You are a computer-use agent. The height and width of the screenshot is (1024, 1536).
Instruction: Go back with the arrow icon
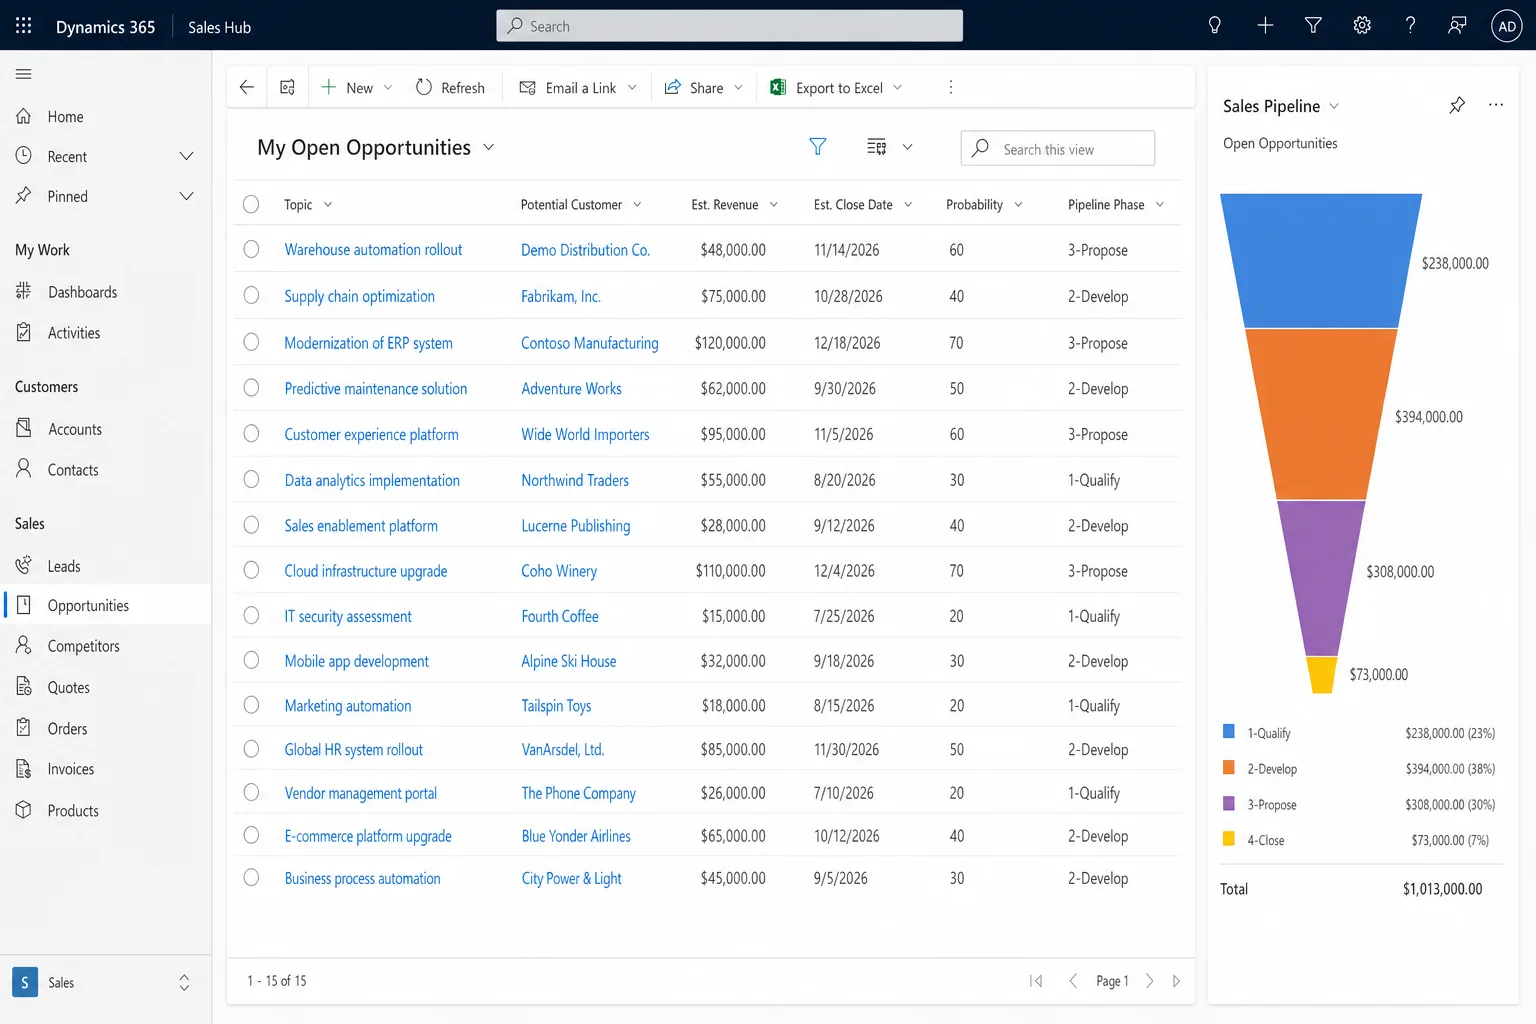(247, 87)
